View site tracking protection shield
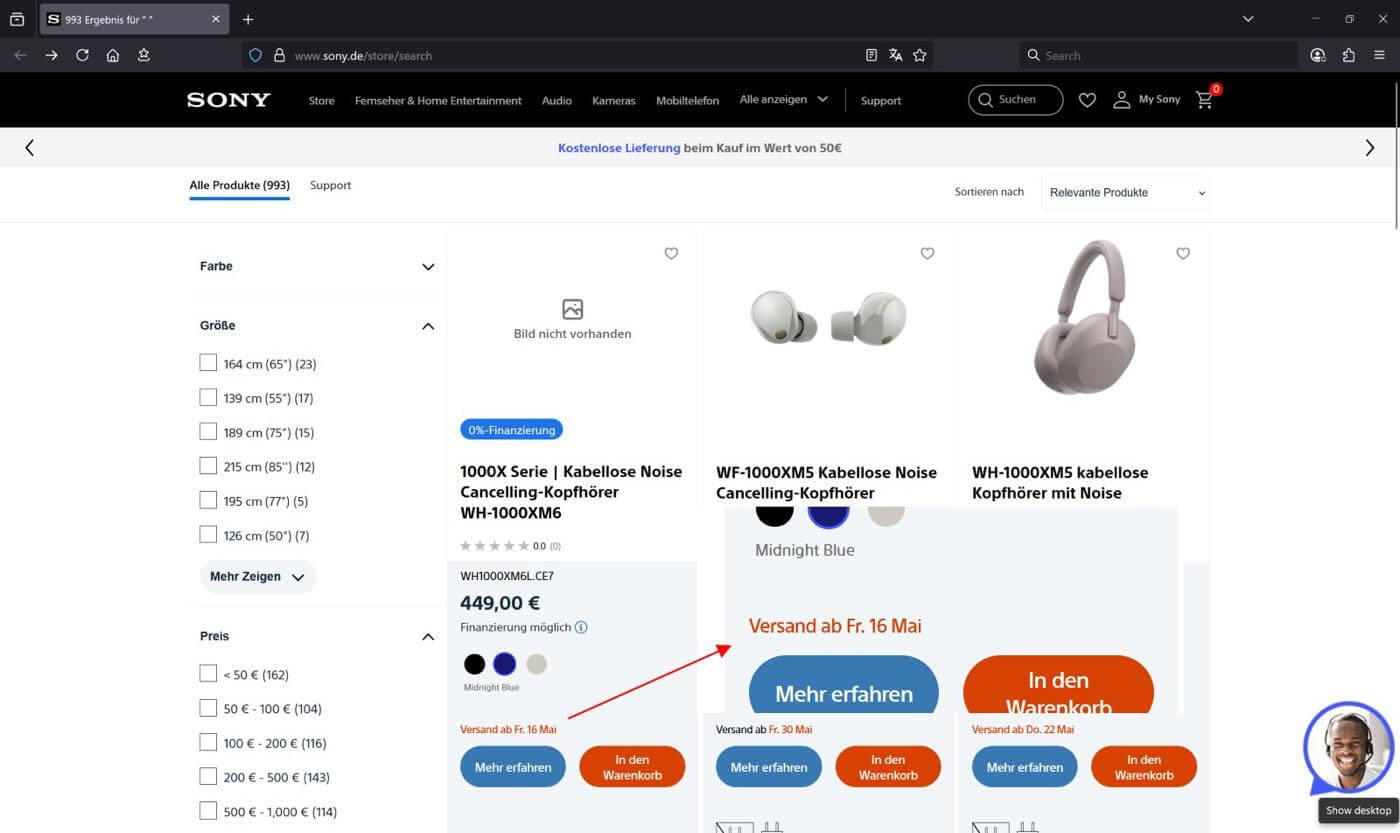 255,56
